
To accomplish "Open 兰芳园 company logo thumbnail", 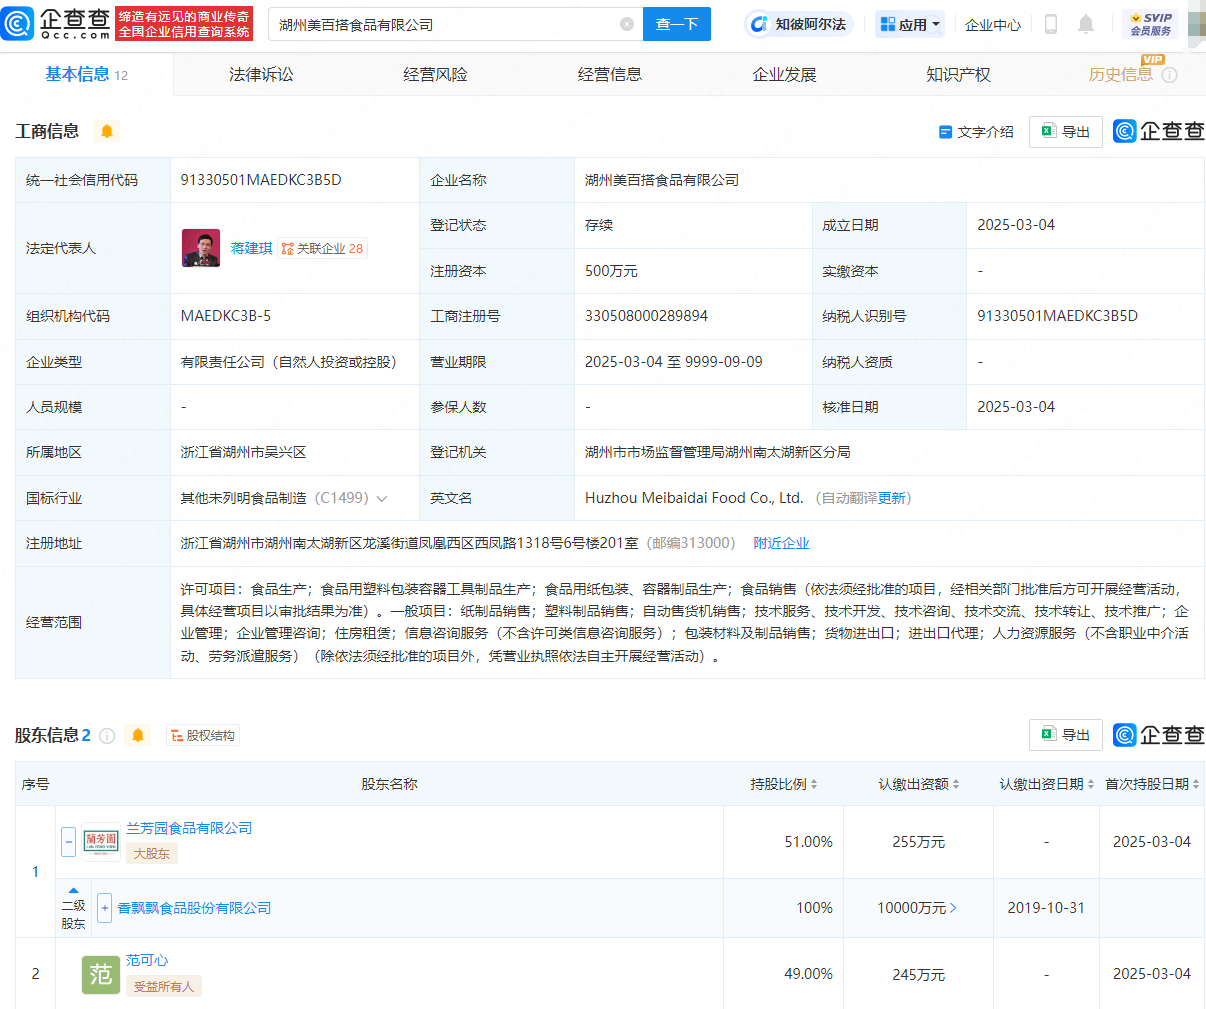I will (101, 842).
